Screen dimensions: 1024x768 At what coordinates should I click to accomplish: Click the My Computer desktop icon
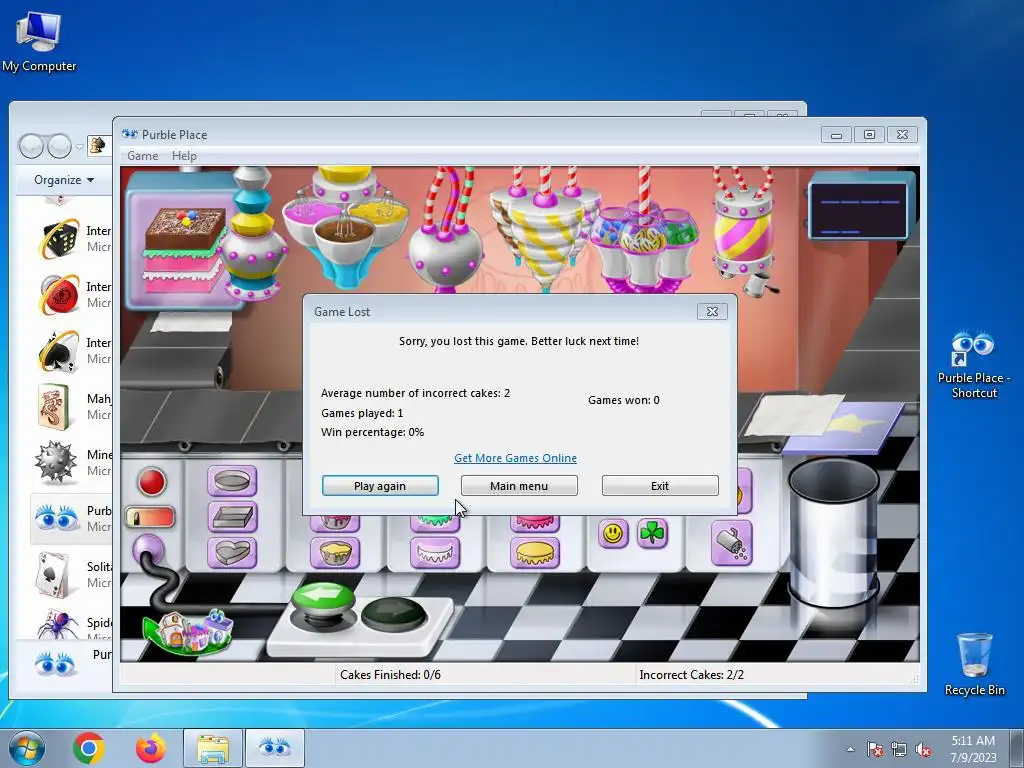click(39, 41)
